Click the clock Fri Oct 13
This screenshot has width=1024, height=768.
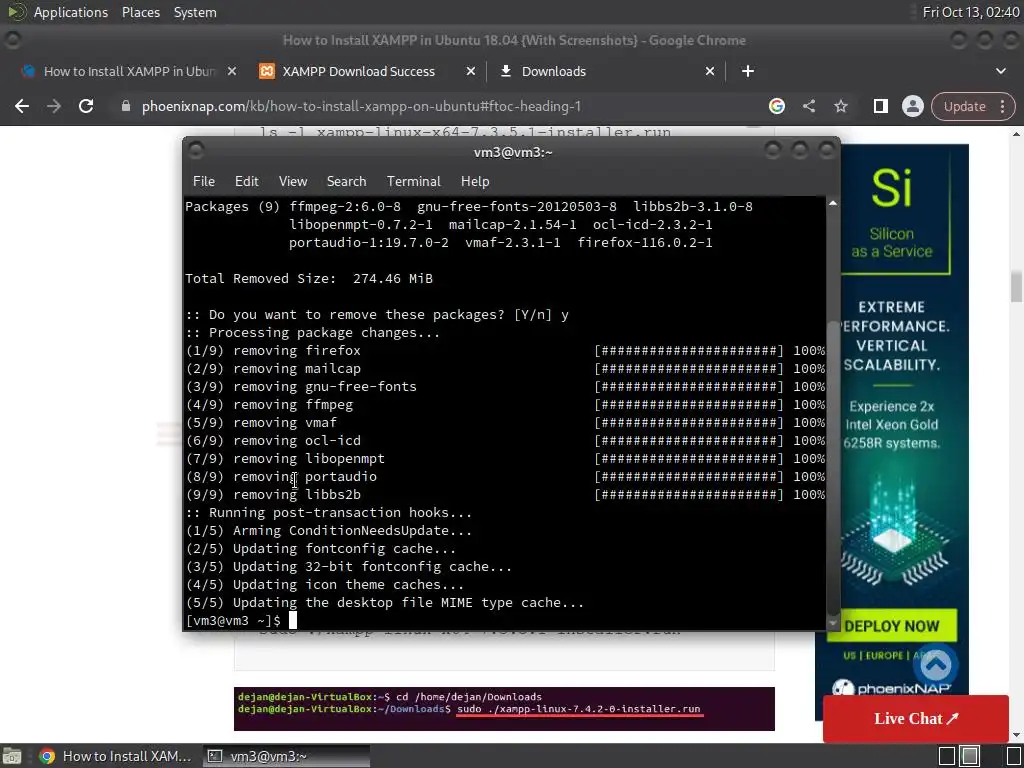click(971, 12)
